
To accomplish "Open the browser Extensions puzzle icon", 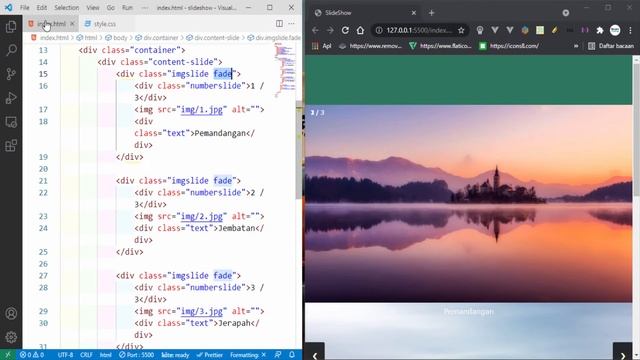I will click(x=600, y=30).
